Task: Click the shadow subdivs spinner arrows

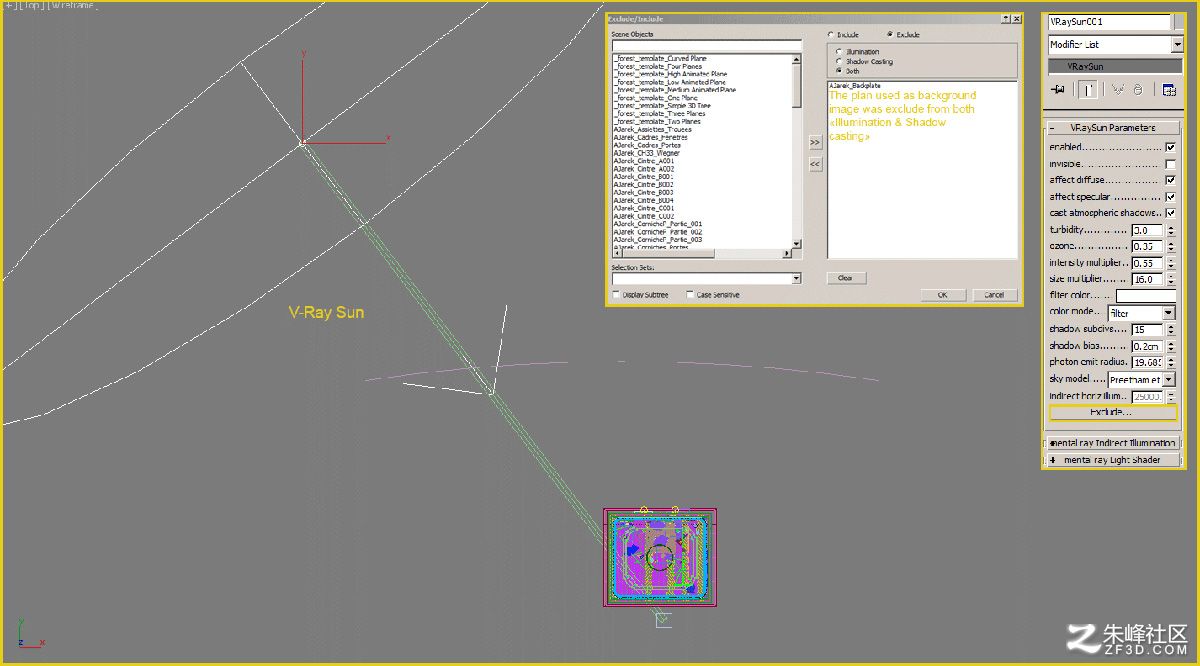Action: [1170, 330]
